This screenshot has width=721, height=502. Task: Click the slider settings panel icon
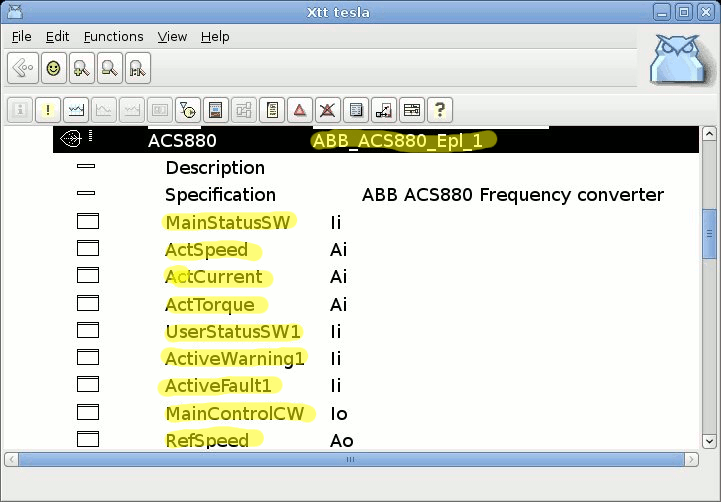[412, 110]
